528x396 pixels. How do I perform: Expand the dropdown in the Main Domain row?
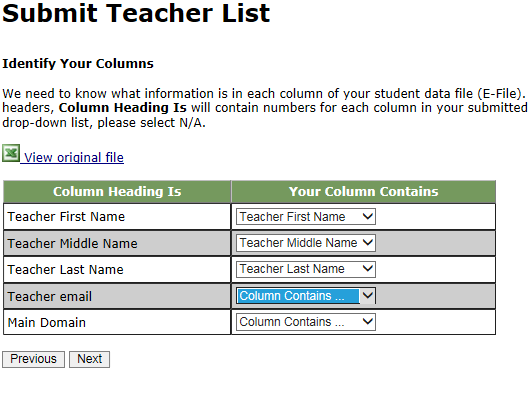(306, 322)
